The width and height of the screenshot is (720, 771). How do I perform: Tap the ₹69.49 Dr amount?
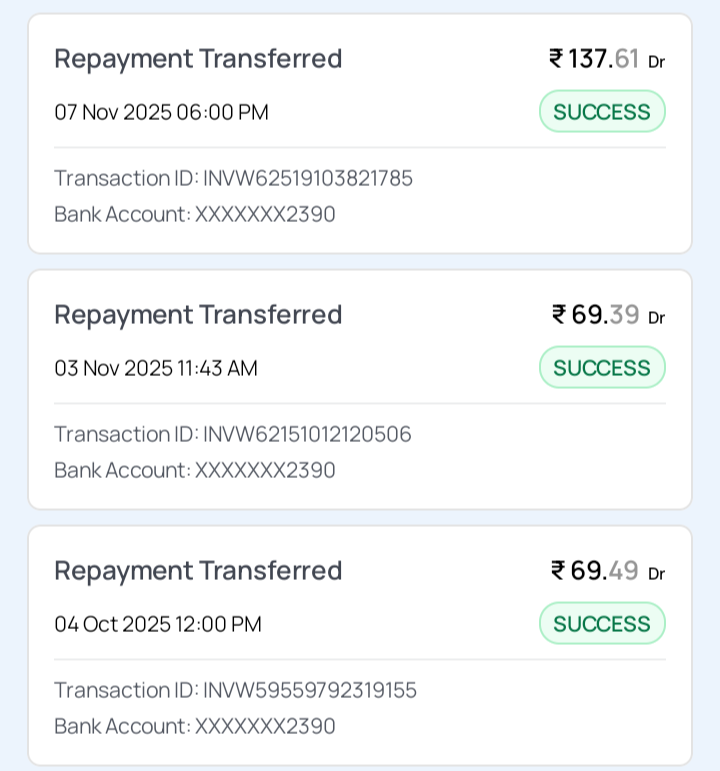(x=608, y=571)
